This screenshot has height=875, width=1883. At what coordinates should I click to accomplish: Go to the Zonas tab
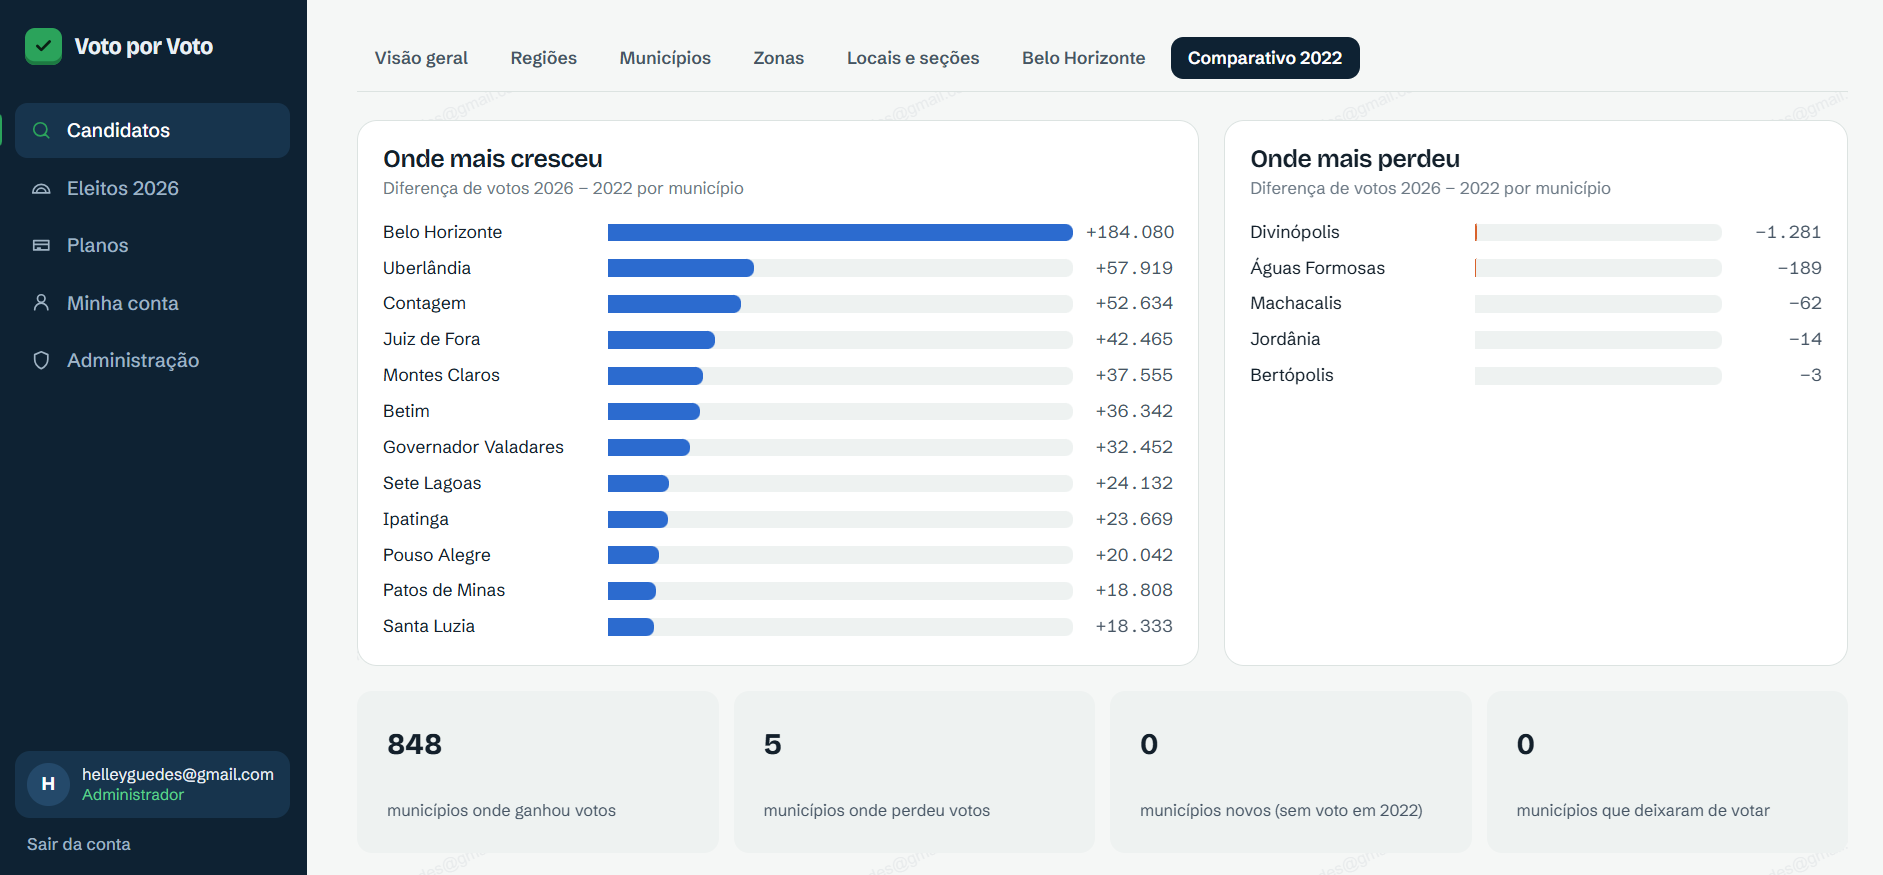tap(779, 58)
